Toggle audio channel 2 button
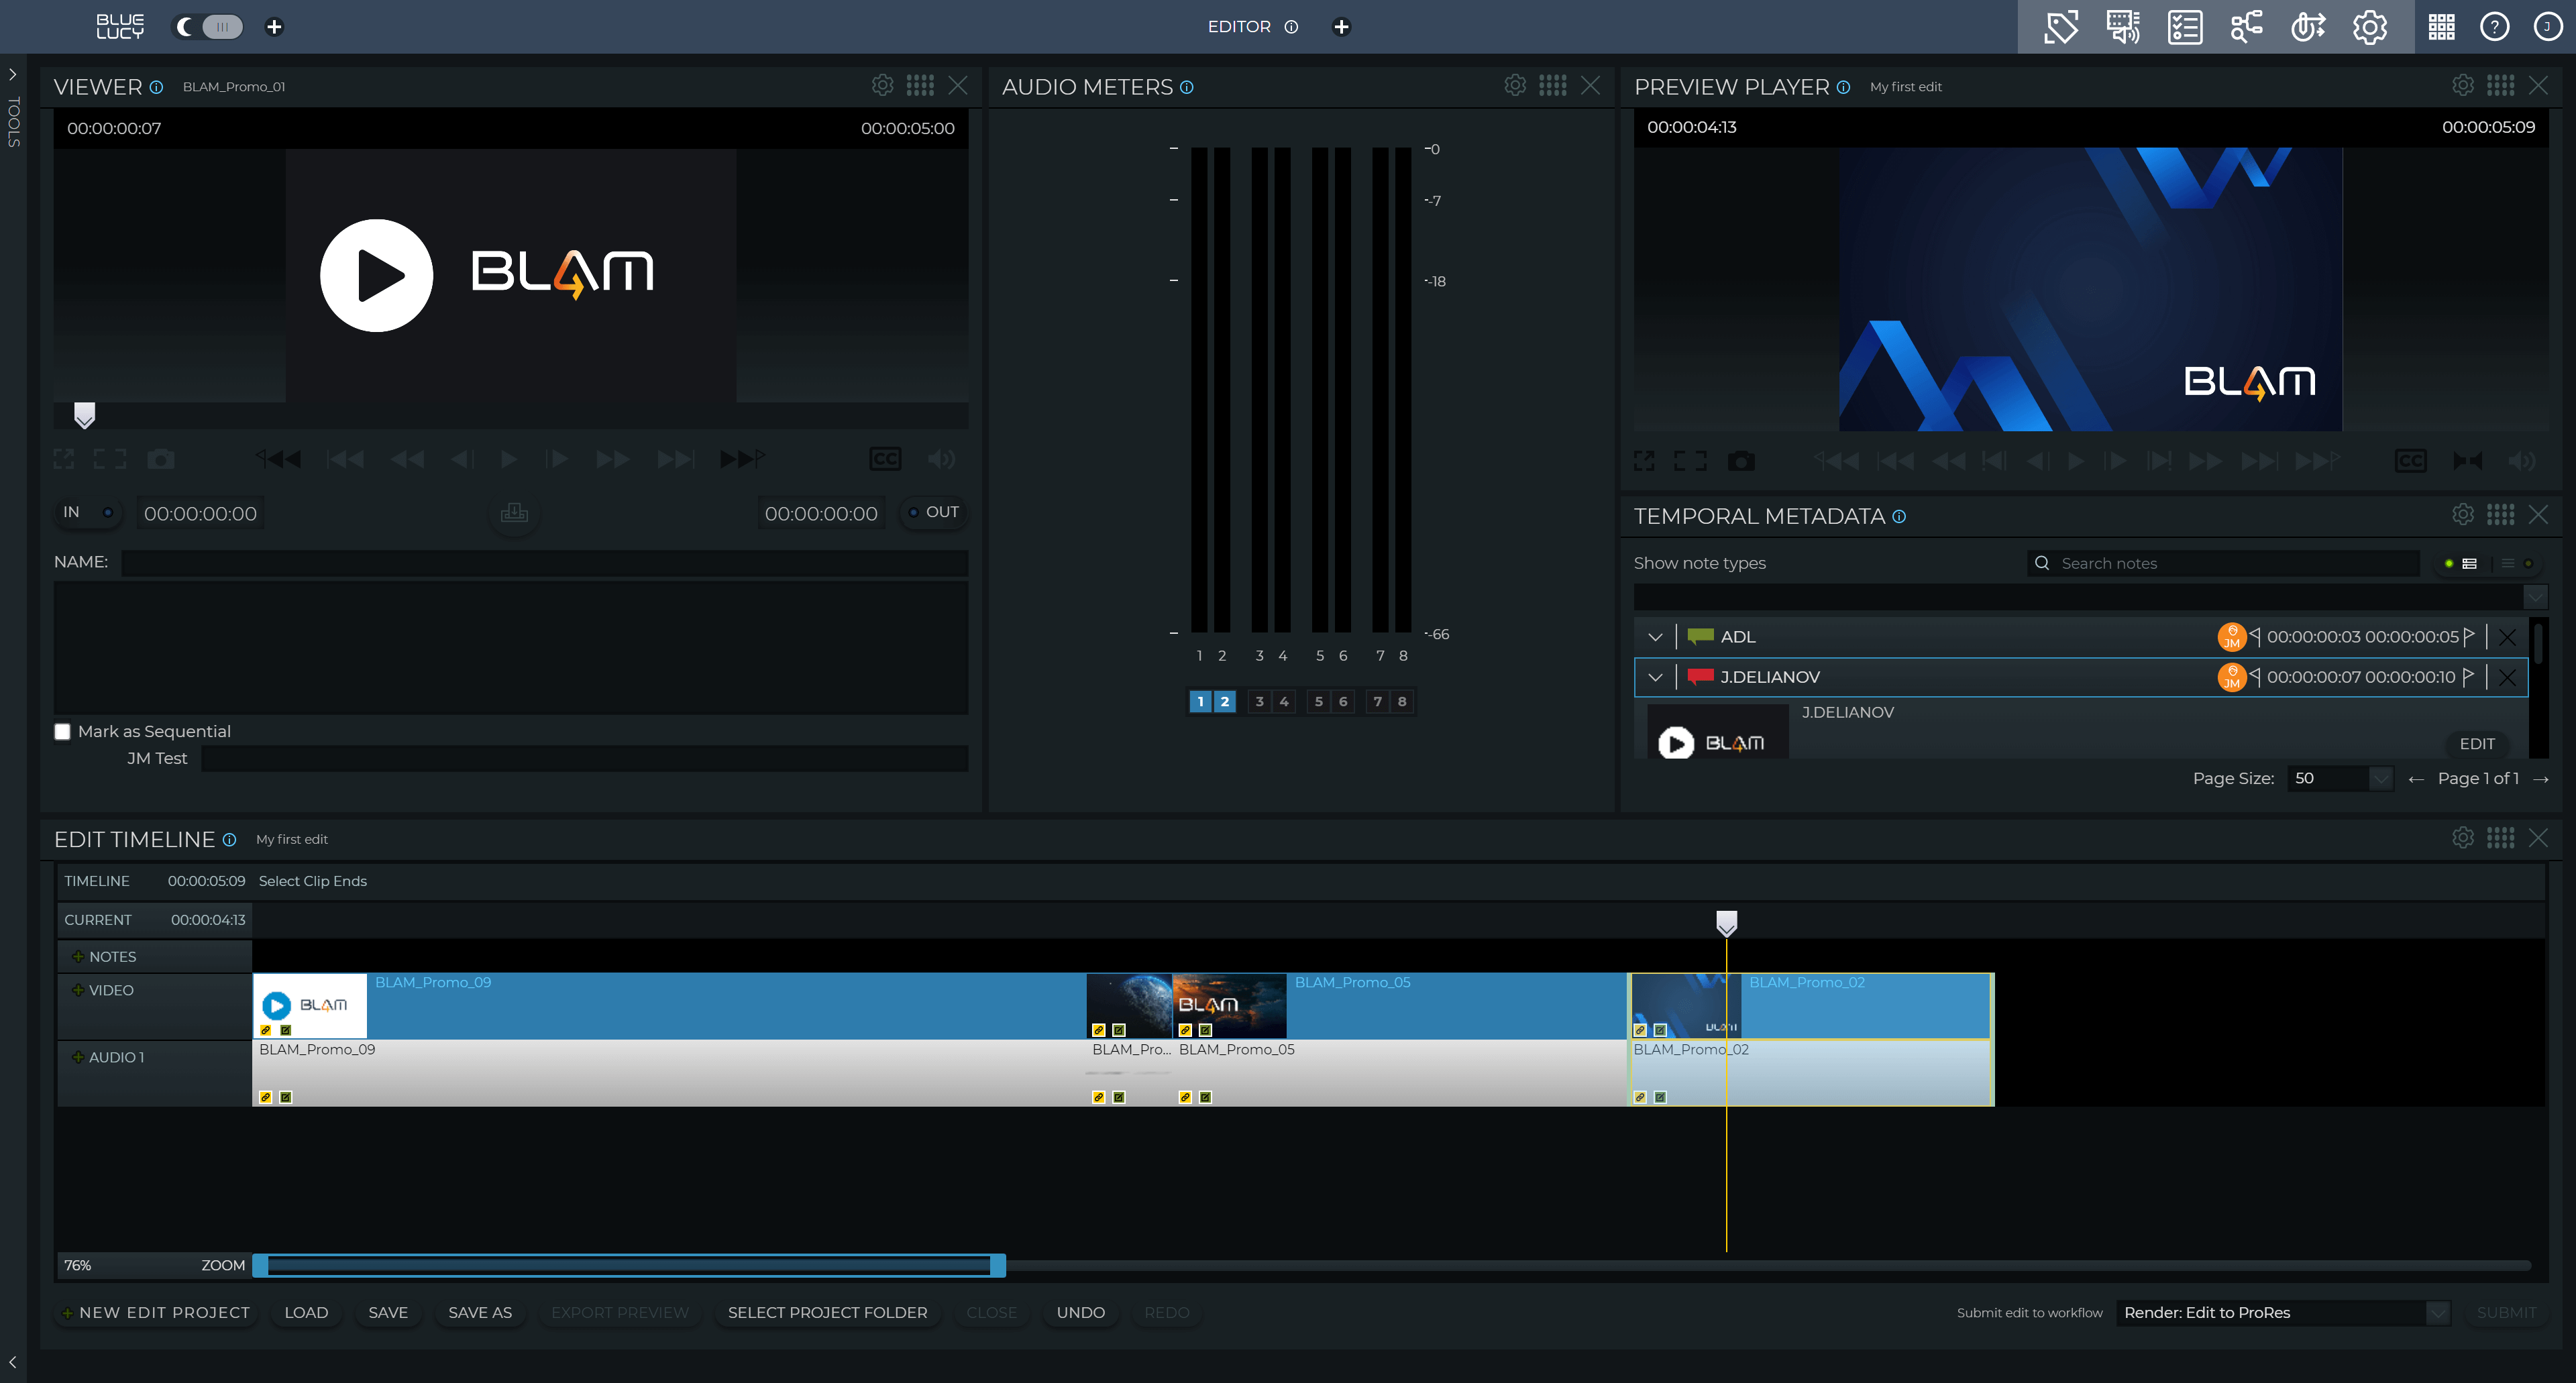Viewport: 2576px width, 1383px height. (x=1224, y=702)
